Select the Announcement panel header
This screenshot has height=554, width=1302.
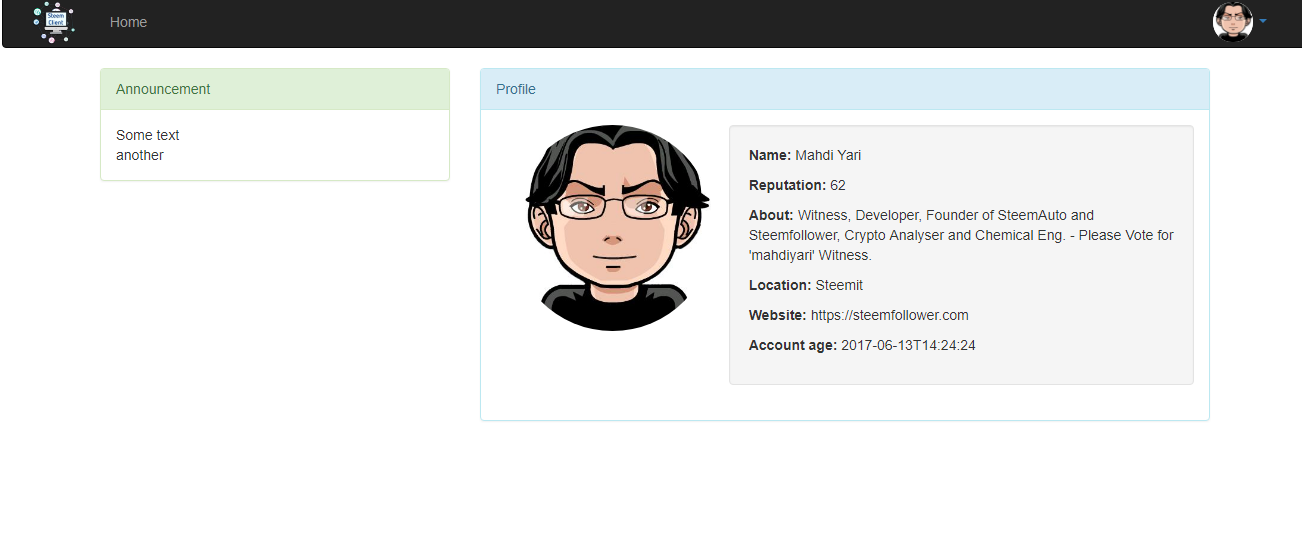coord(275,89)
